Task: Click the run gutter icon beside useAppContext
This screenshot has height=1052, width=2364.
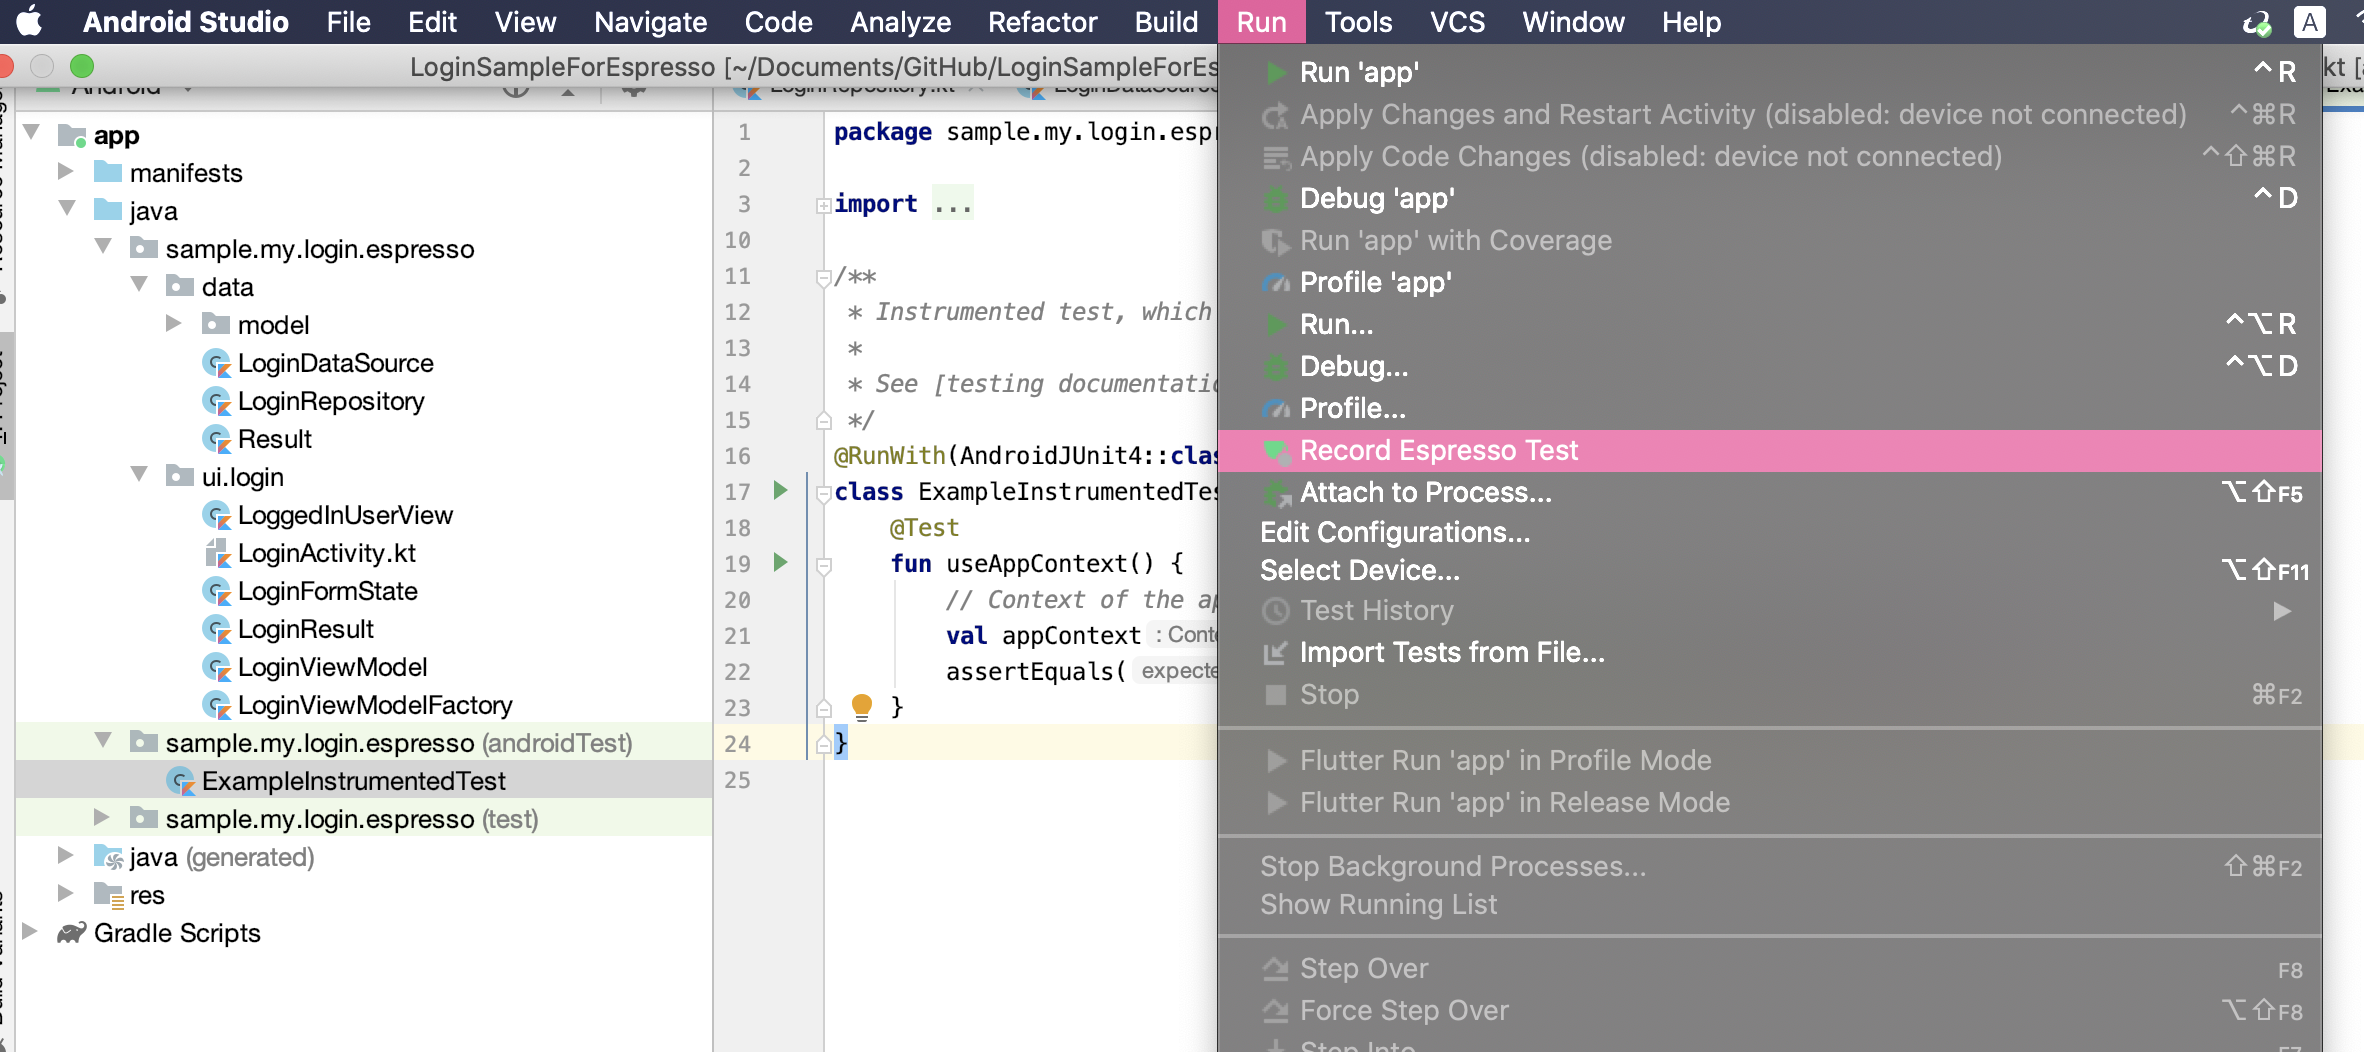Action: coord(781,562)
